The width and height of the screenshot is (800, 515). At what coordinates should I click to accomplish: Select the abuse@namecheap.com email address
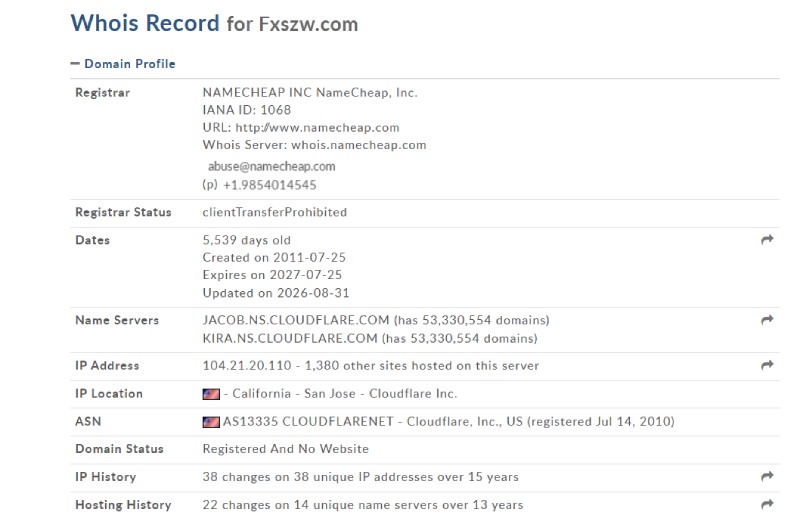271,166
